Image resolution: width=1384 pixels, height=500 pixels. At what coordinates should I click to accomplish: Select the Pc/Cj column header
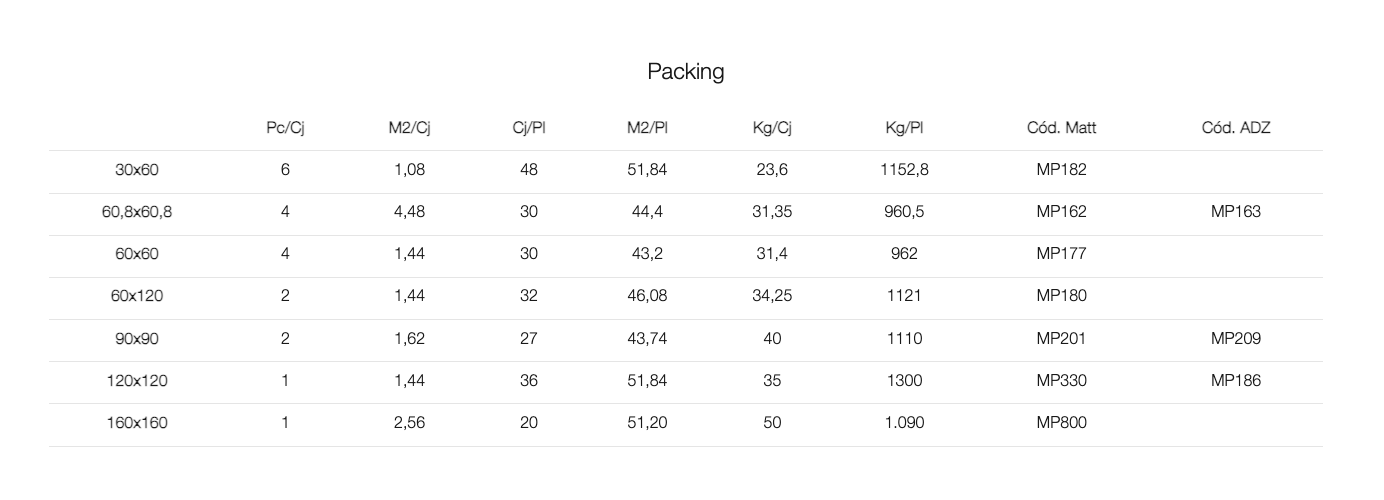(285, 128)
